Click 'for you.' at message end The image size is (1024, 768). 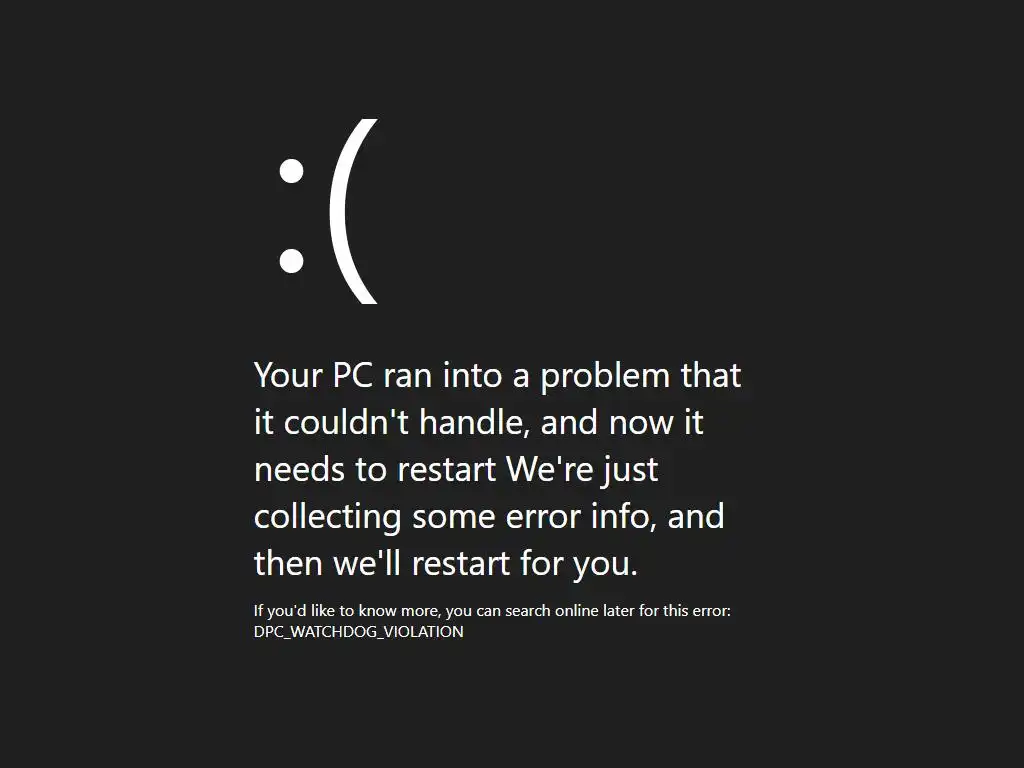pyautogui.click(x=579, y=564)
